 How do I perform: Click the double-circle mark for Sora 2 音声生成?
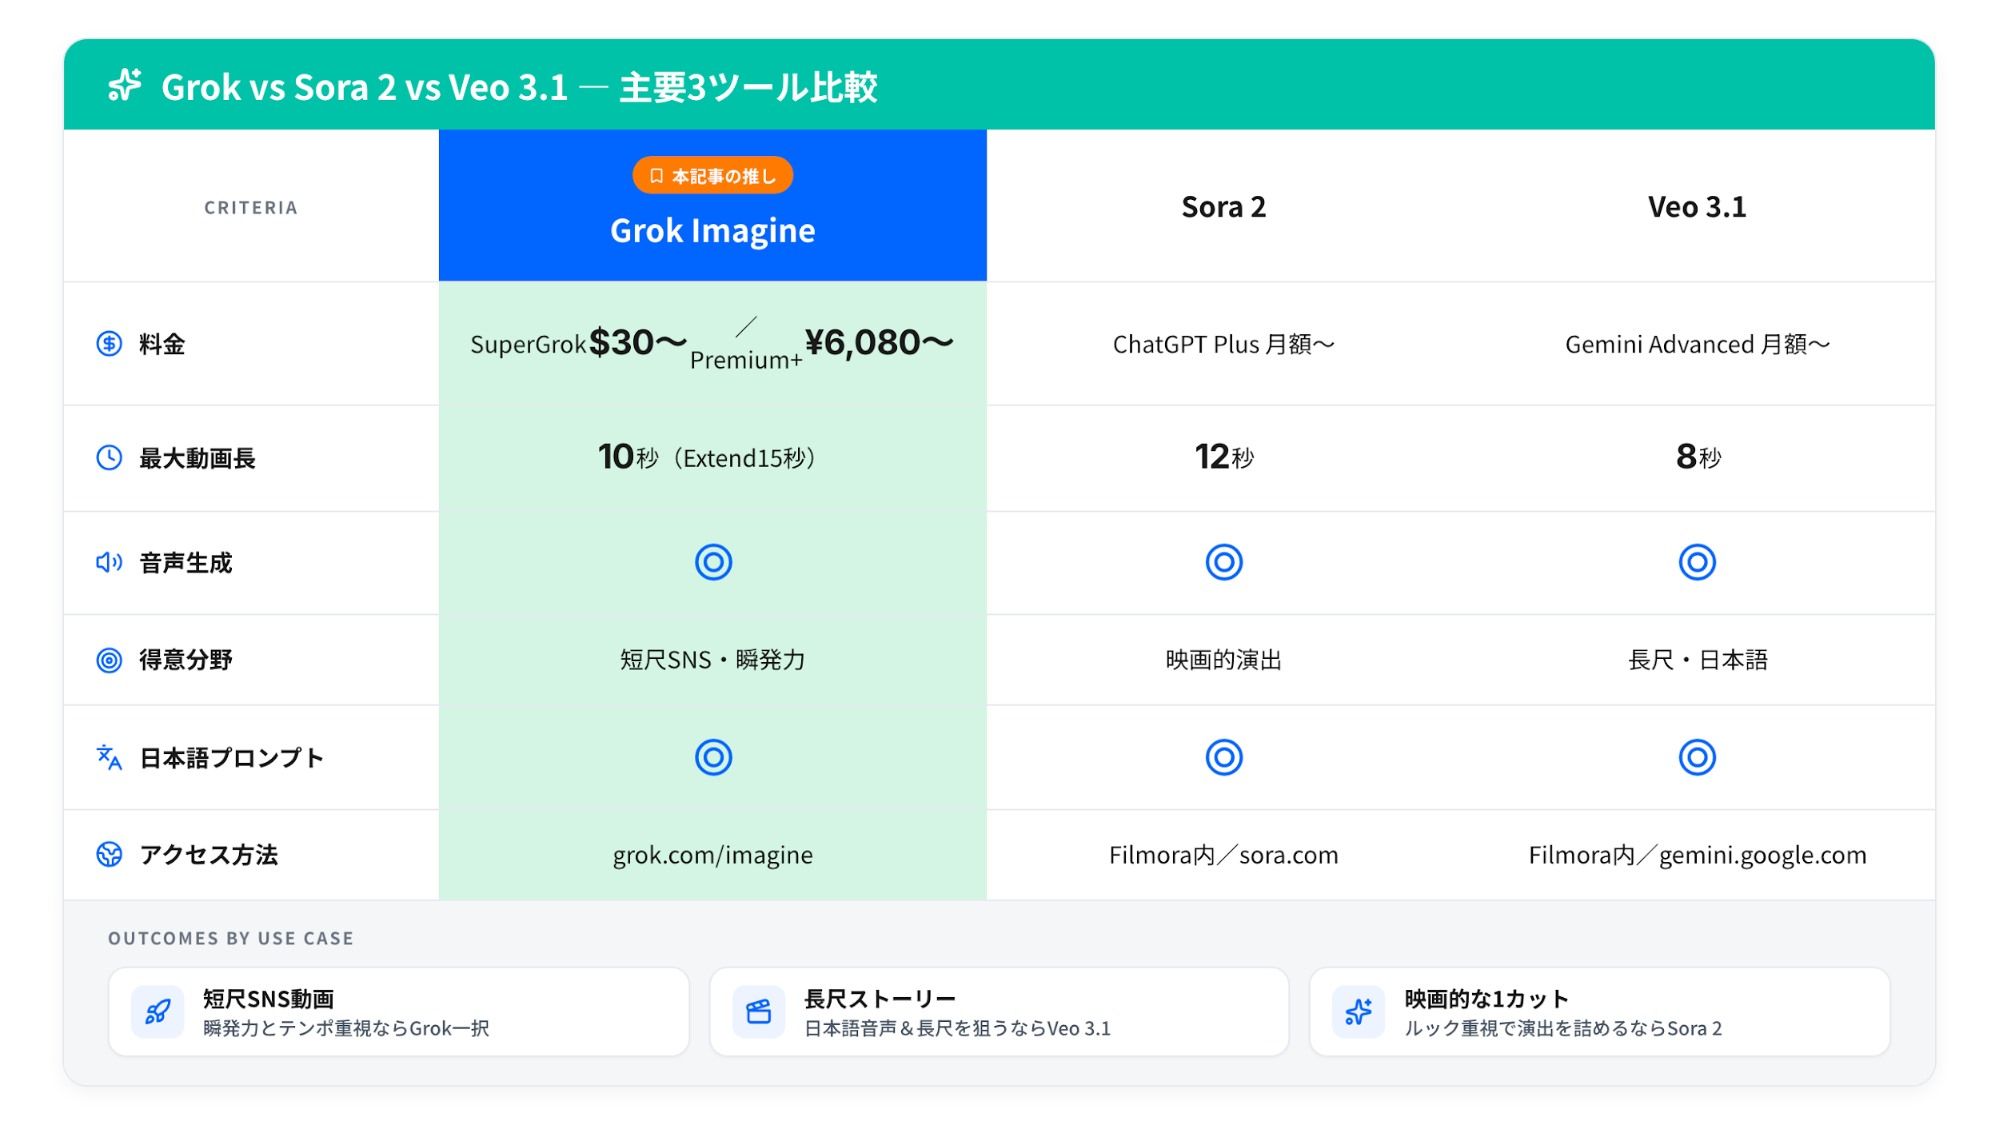[x=1224, y=562]
